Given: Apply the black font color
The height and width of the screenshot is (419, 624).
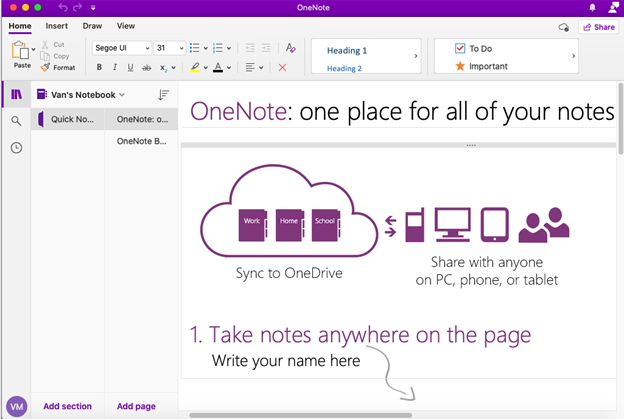Looking at the screenshot, I should (218, 68).
